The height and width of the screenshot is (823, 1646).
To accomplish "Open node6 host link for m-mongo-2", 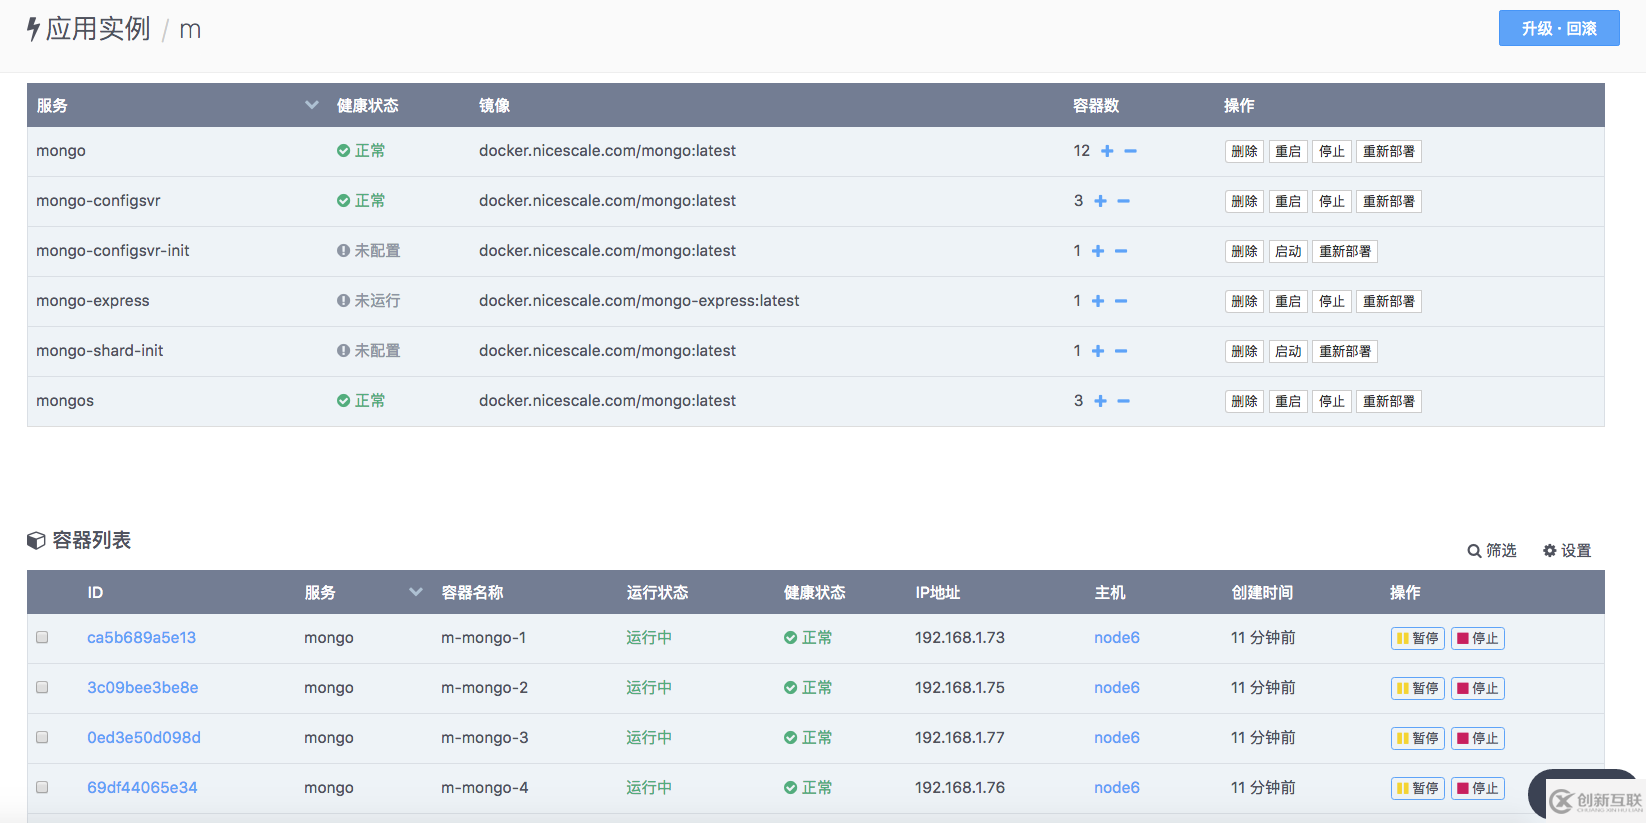I will point(1116,688).
